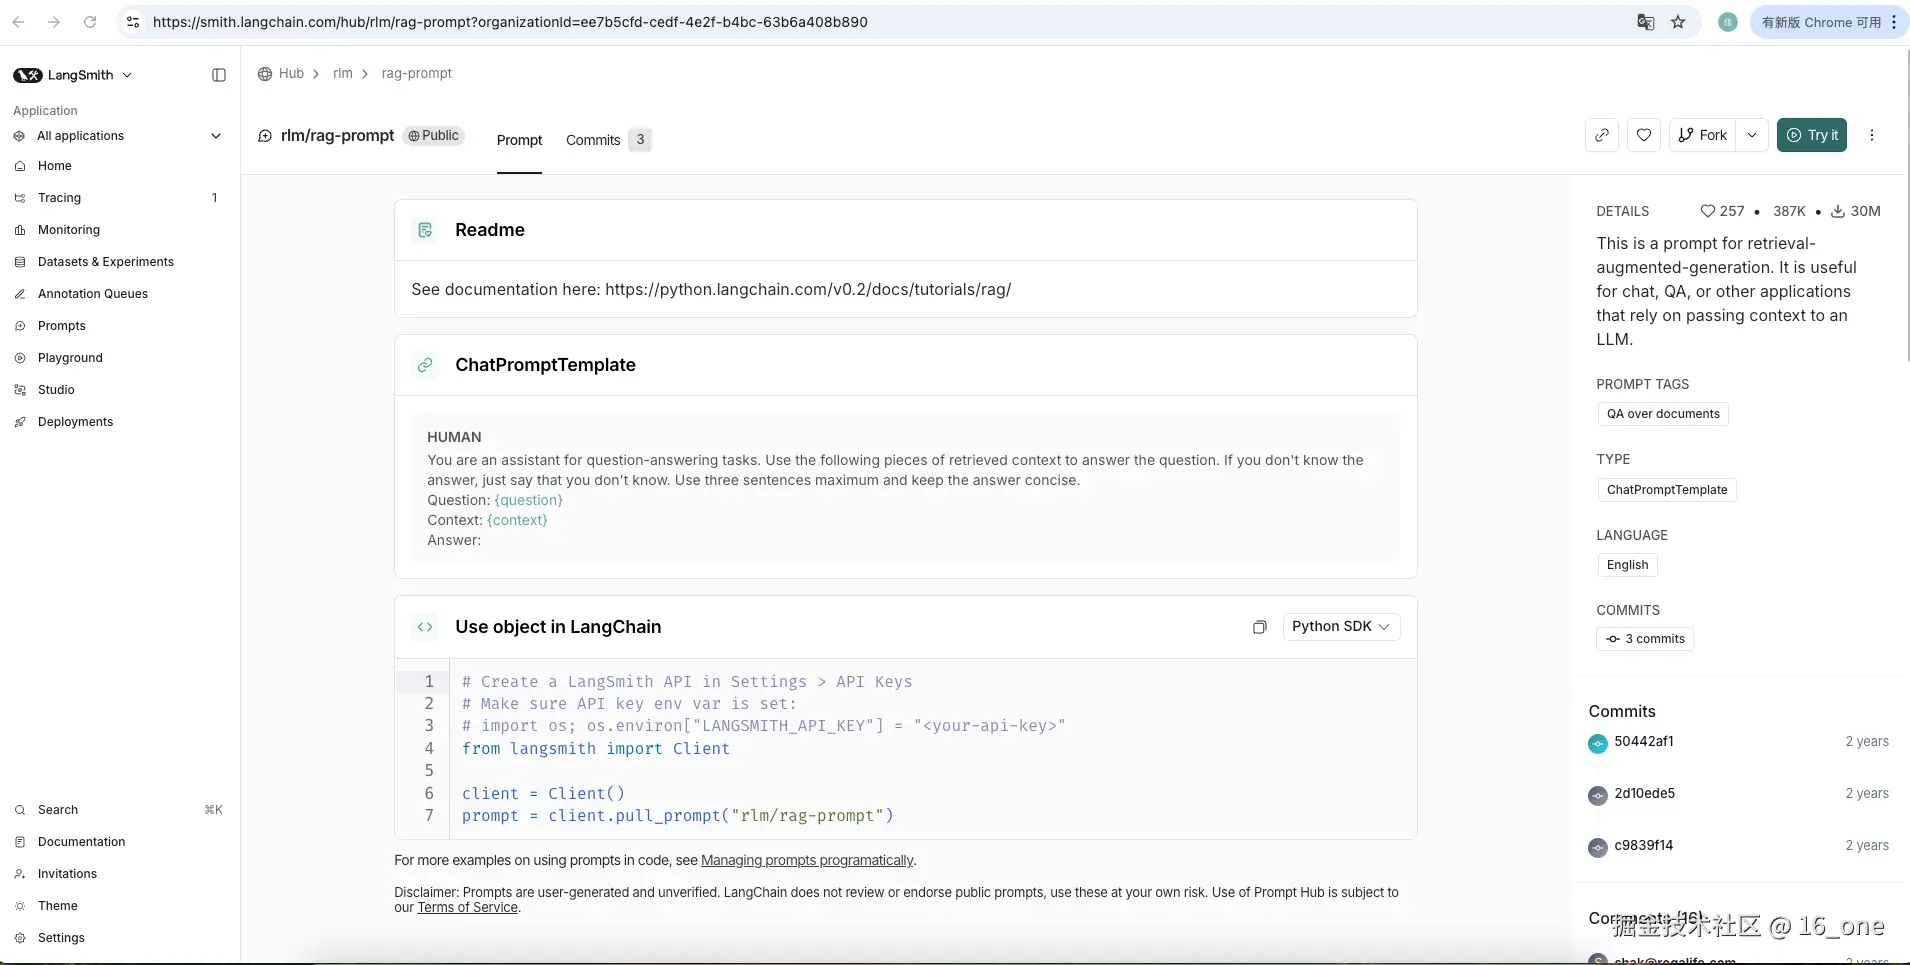Screen dimensions: 1910x965
Task: Open the Theme switcher in sidebar
Action: [58, 906]
